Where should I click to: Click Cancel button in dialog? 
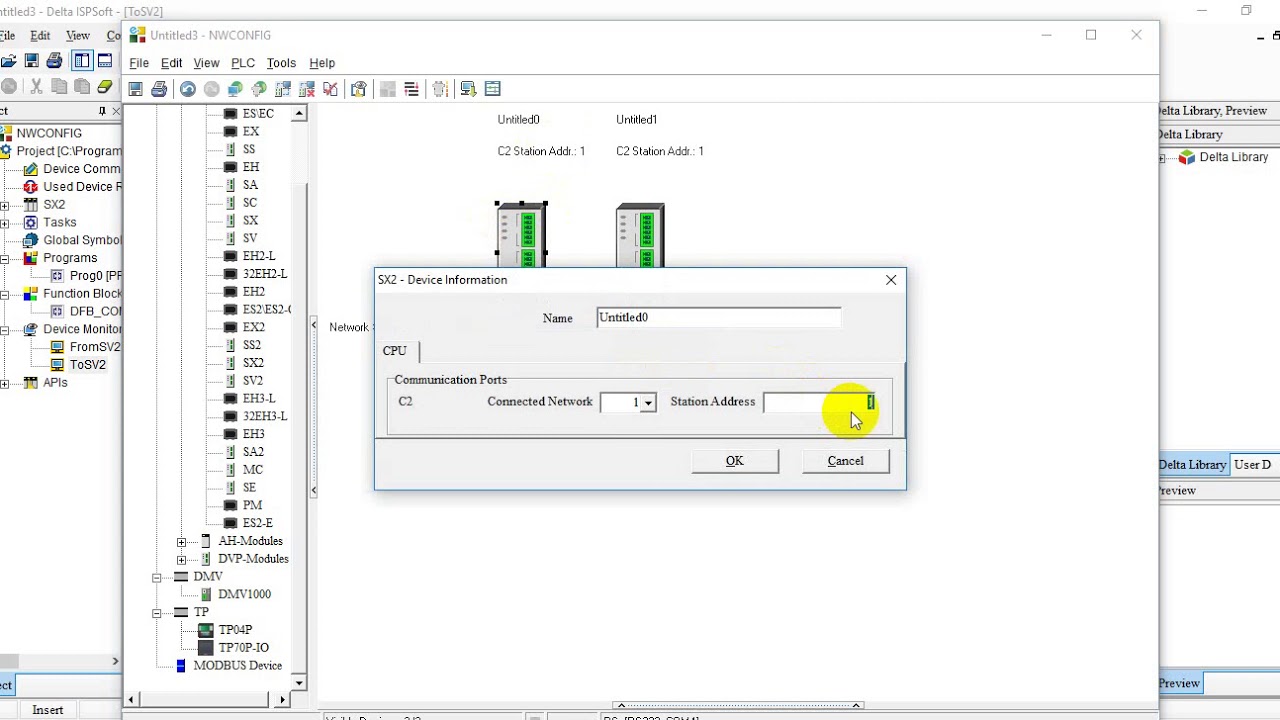(846, 461)
